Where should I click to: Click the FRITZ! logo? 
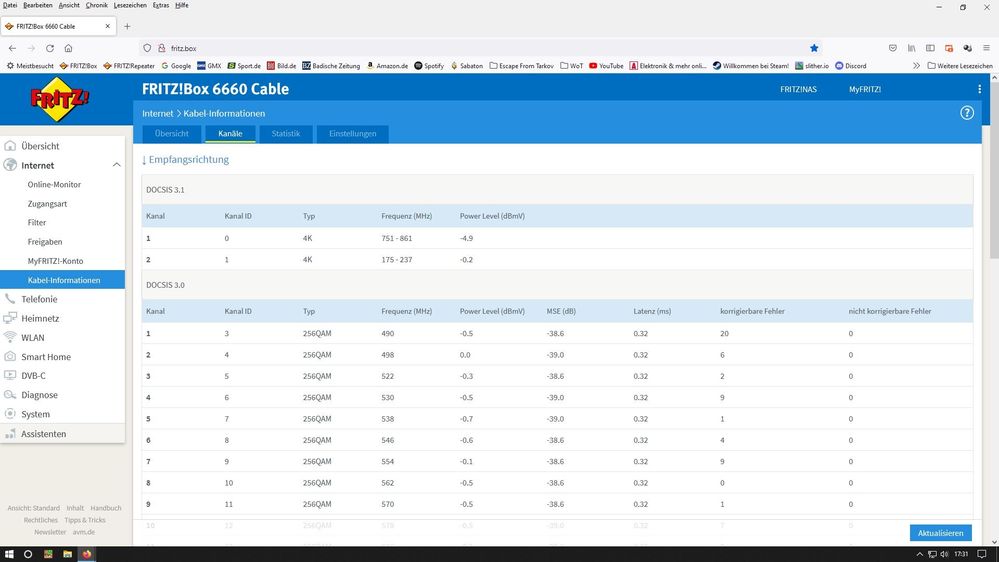[x=63, y=101]
